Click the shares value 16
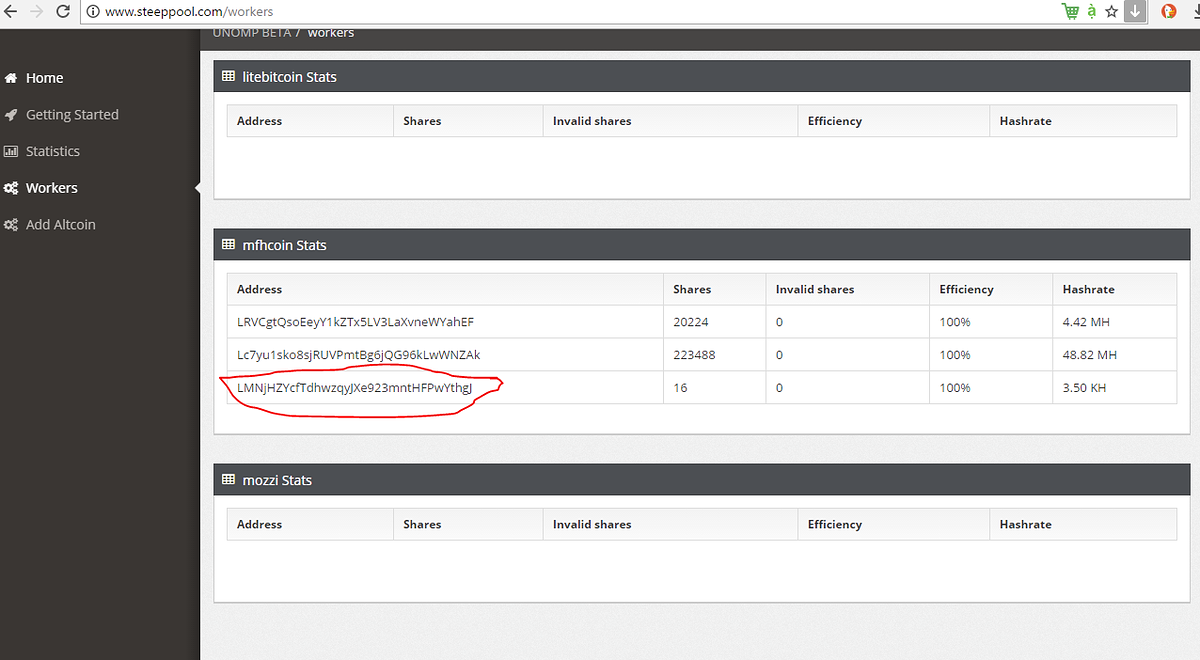The image size is (1200, 660). click(x=680, y=388)
